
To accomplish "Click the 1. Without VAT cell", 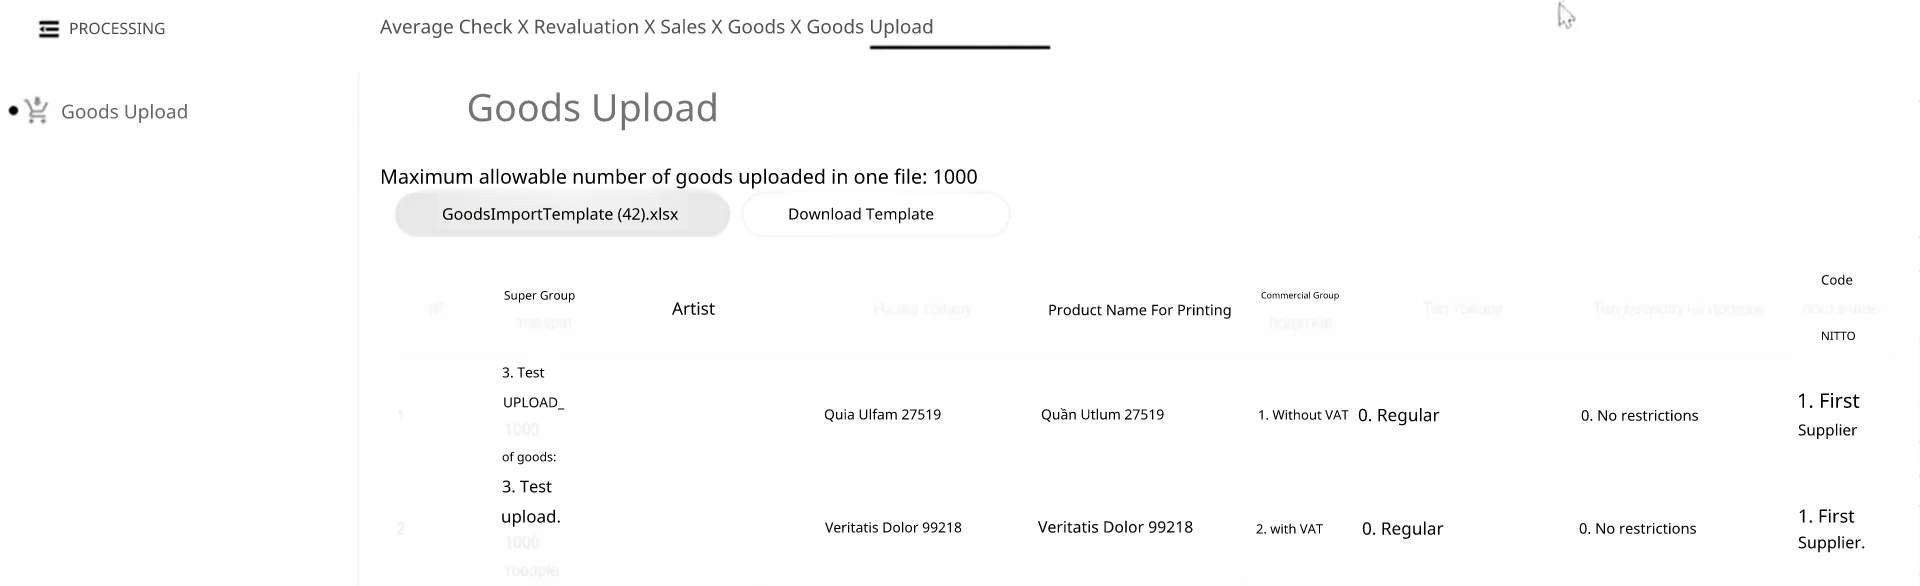I will point(1302,415).
